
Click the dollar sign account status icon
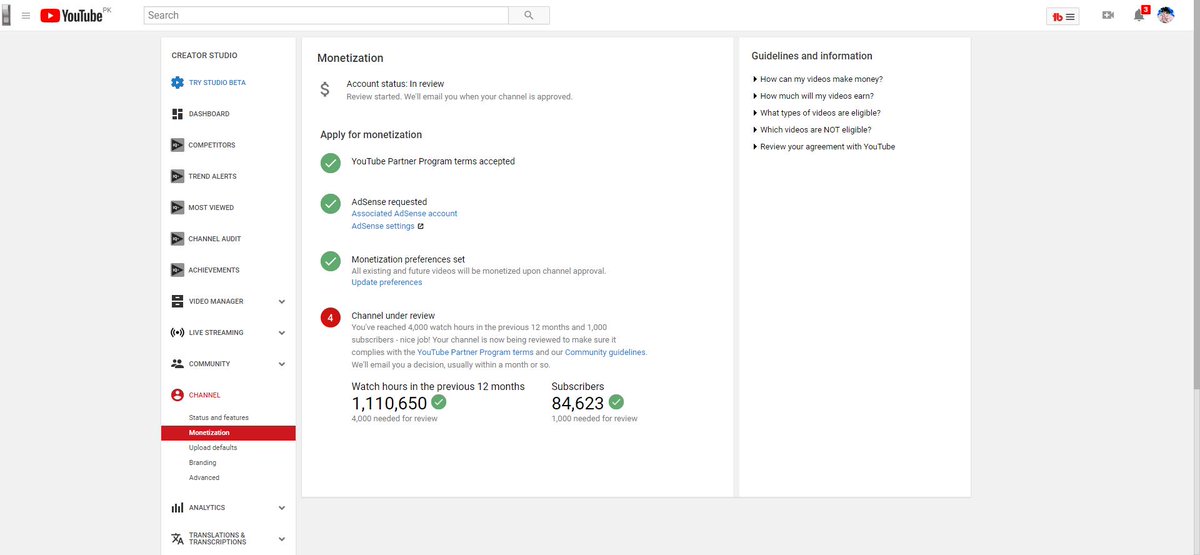[x=325, y=89]
